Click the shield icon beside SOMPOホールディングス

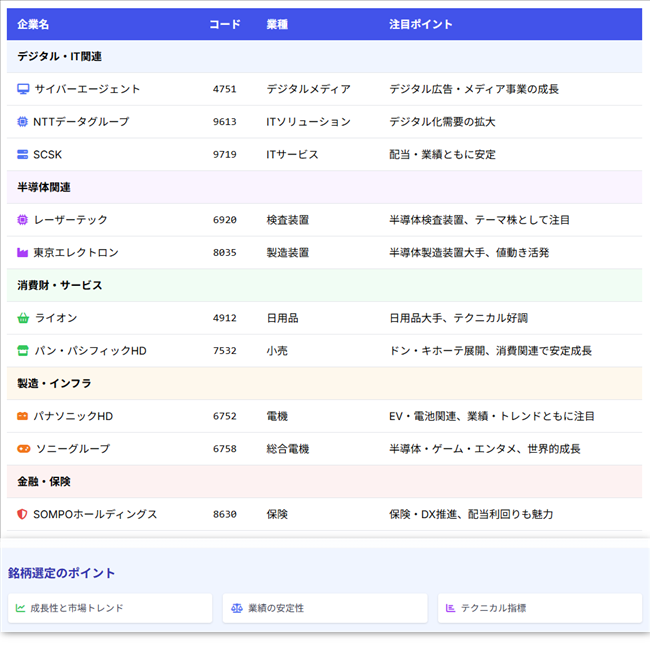point(22,514)
